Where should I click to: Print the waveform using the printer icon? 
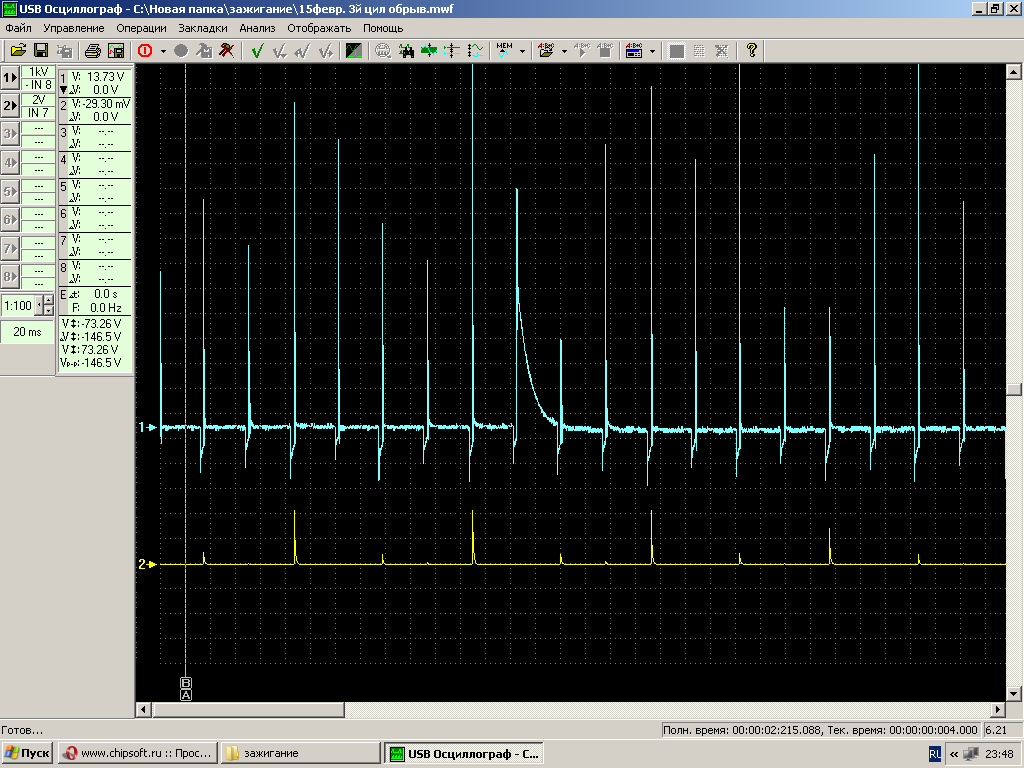tap(93, 50)
